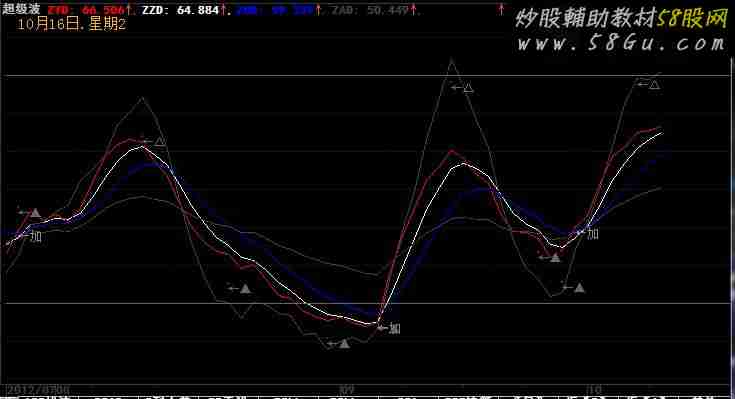Click the isolated red up arrow in the header

pyautogui.click(x=502, y=9)
